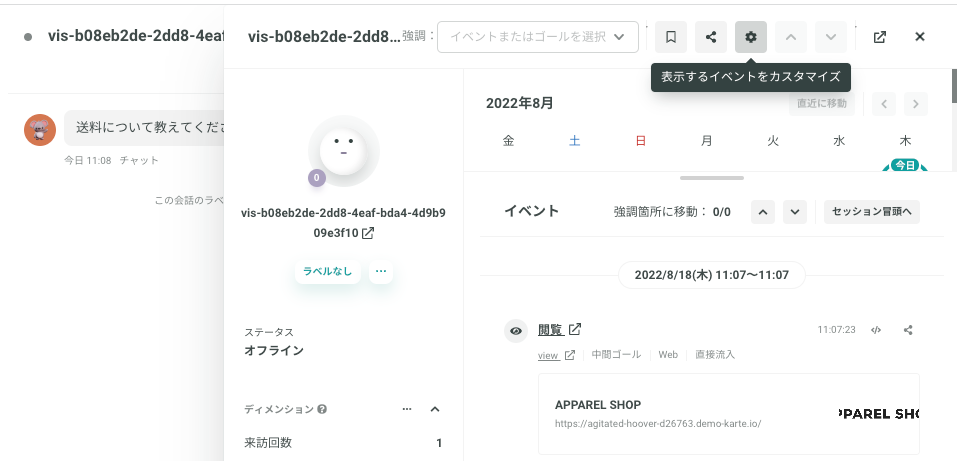Jump to next highlighted event arrow
This screenshot has width=957, height=461.
(795, 212)
